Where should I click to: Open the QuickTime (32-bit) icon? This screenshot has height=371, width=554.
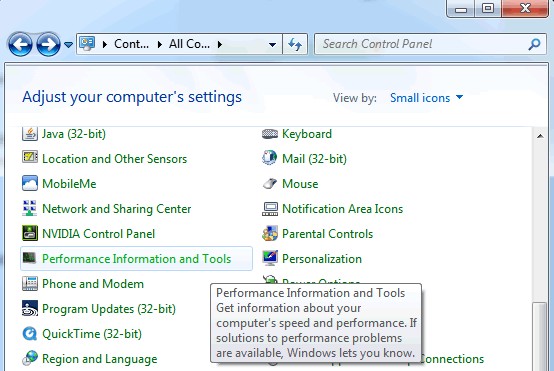[30, 334]
